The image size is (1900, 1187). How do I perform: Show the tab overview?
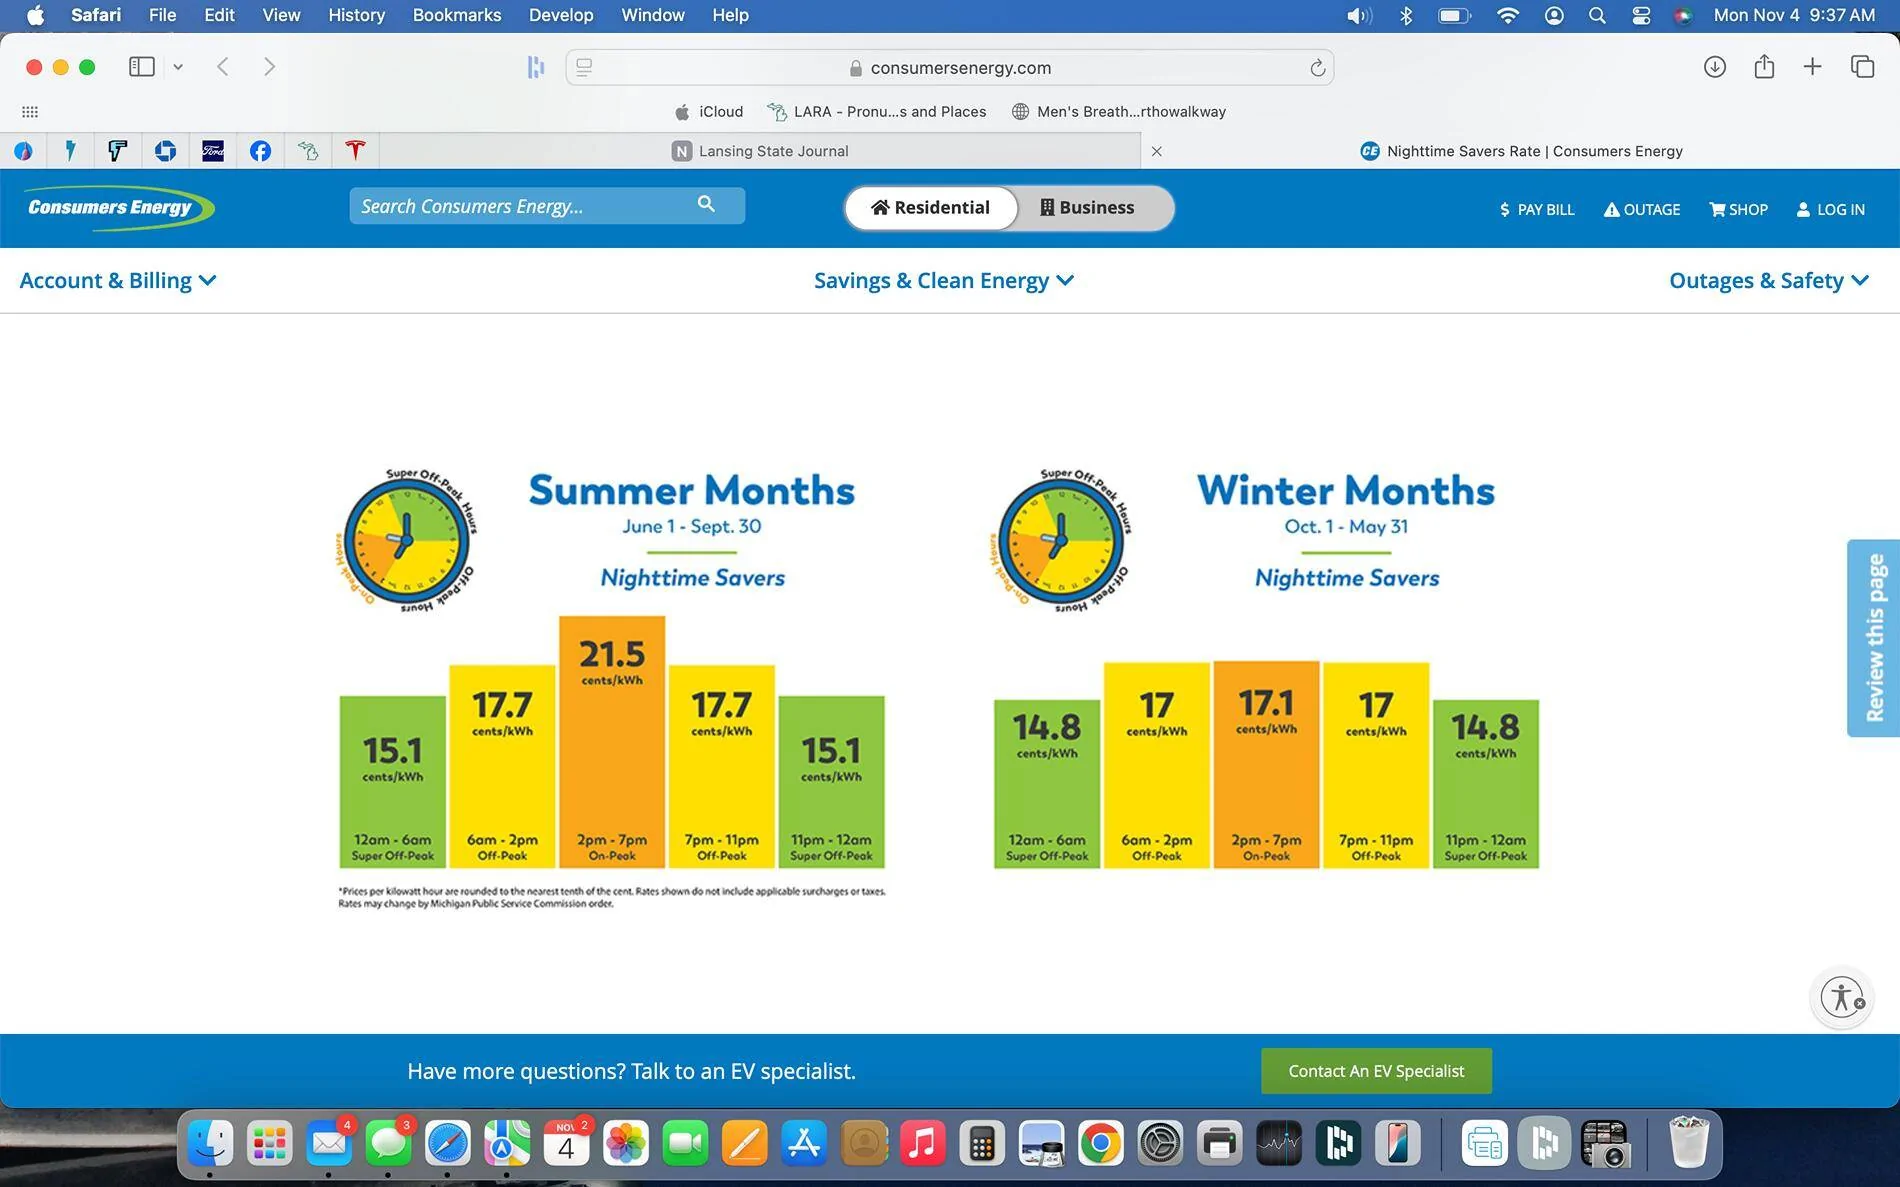(x=1862, y=67)
